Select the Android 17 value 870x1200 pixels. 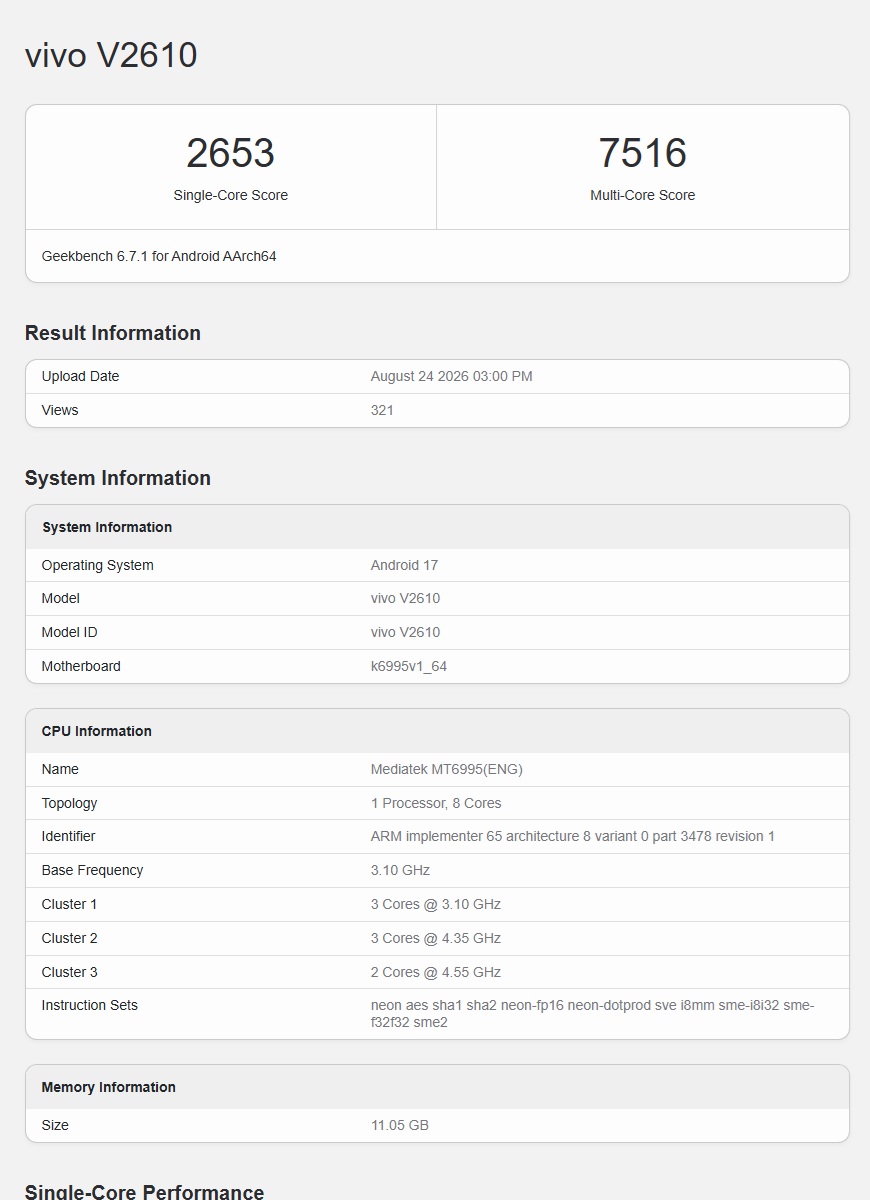[x=404, y=565]
